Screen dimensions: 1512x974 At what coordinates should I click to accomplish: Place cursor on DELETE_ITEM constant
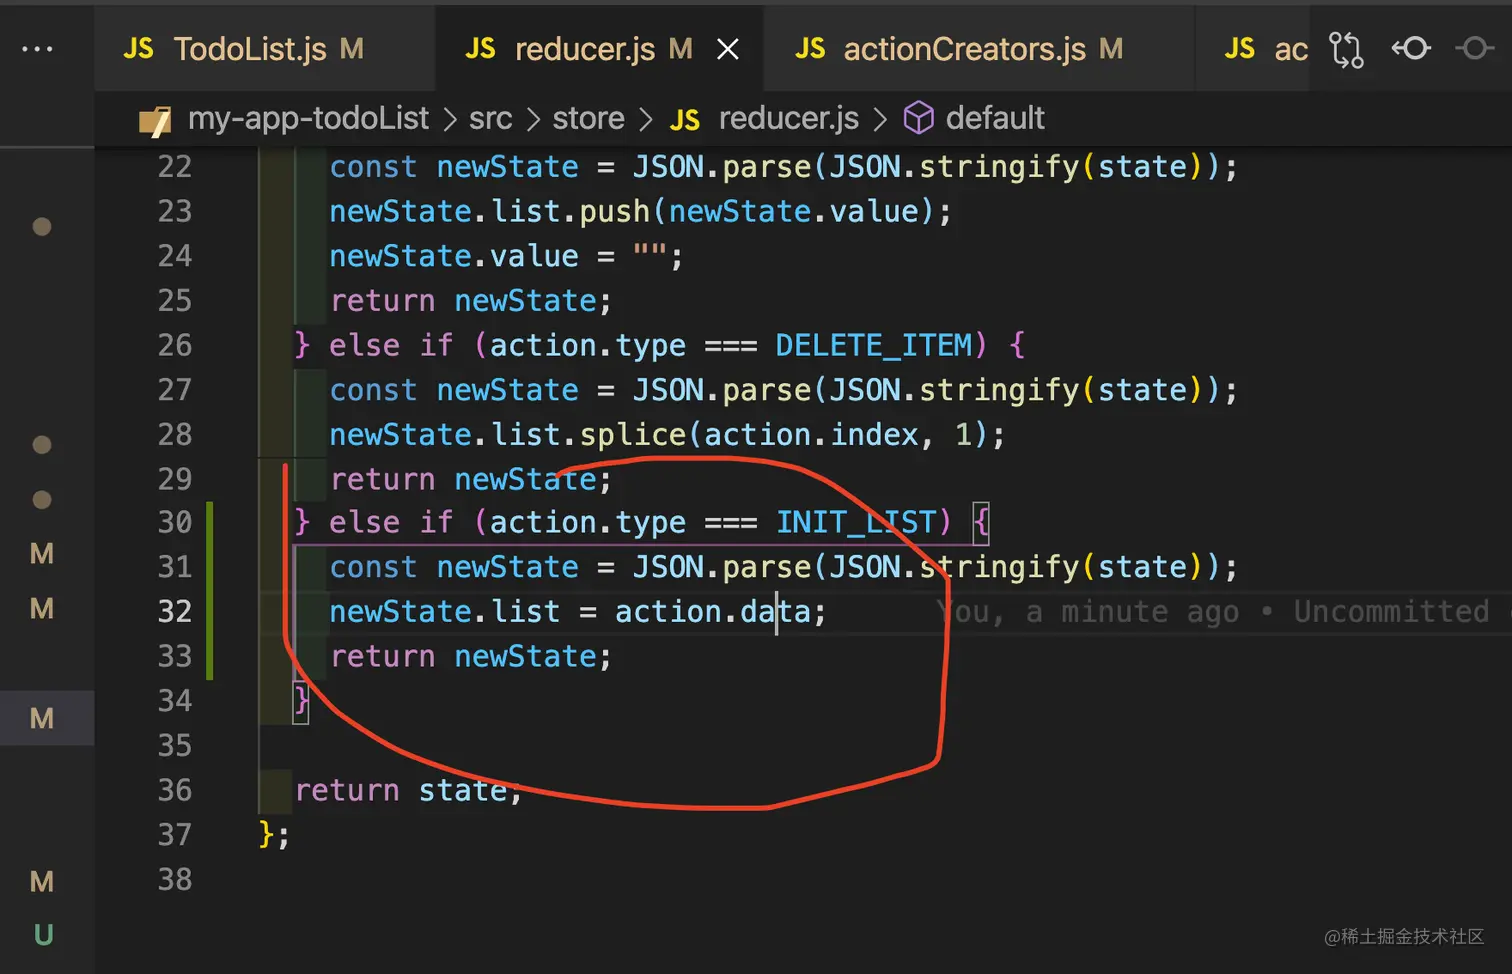(x=873, y=345)
